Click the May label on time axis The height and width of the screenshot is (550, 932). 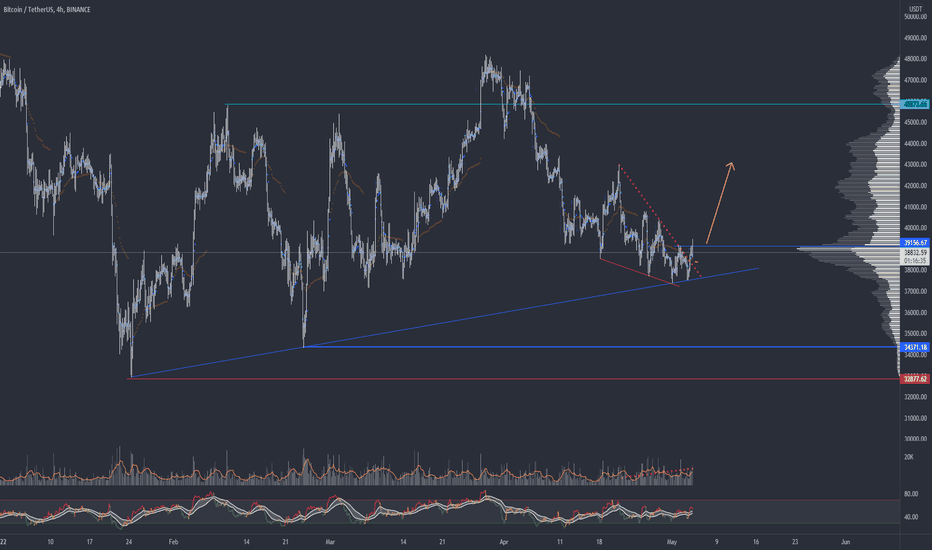(672, 542)
